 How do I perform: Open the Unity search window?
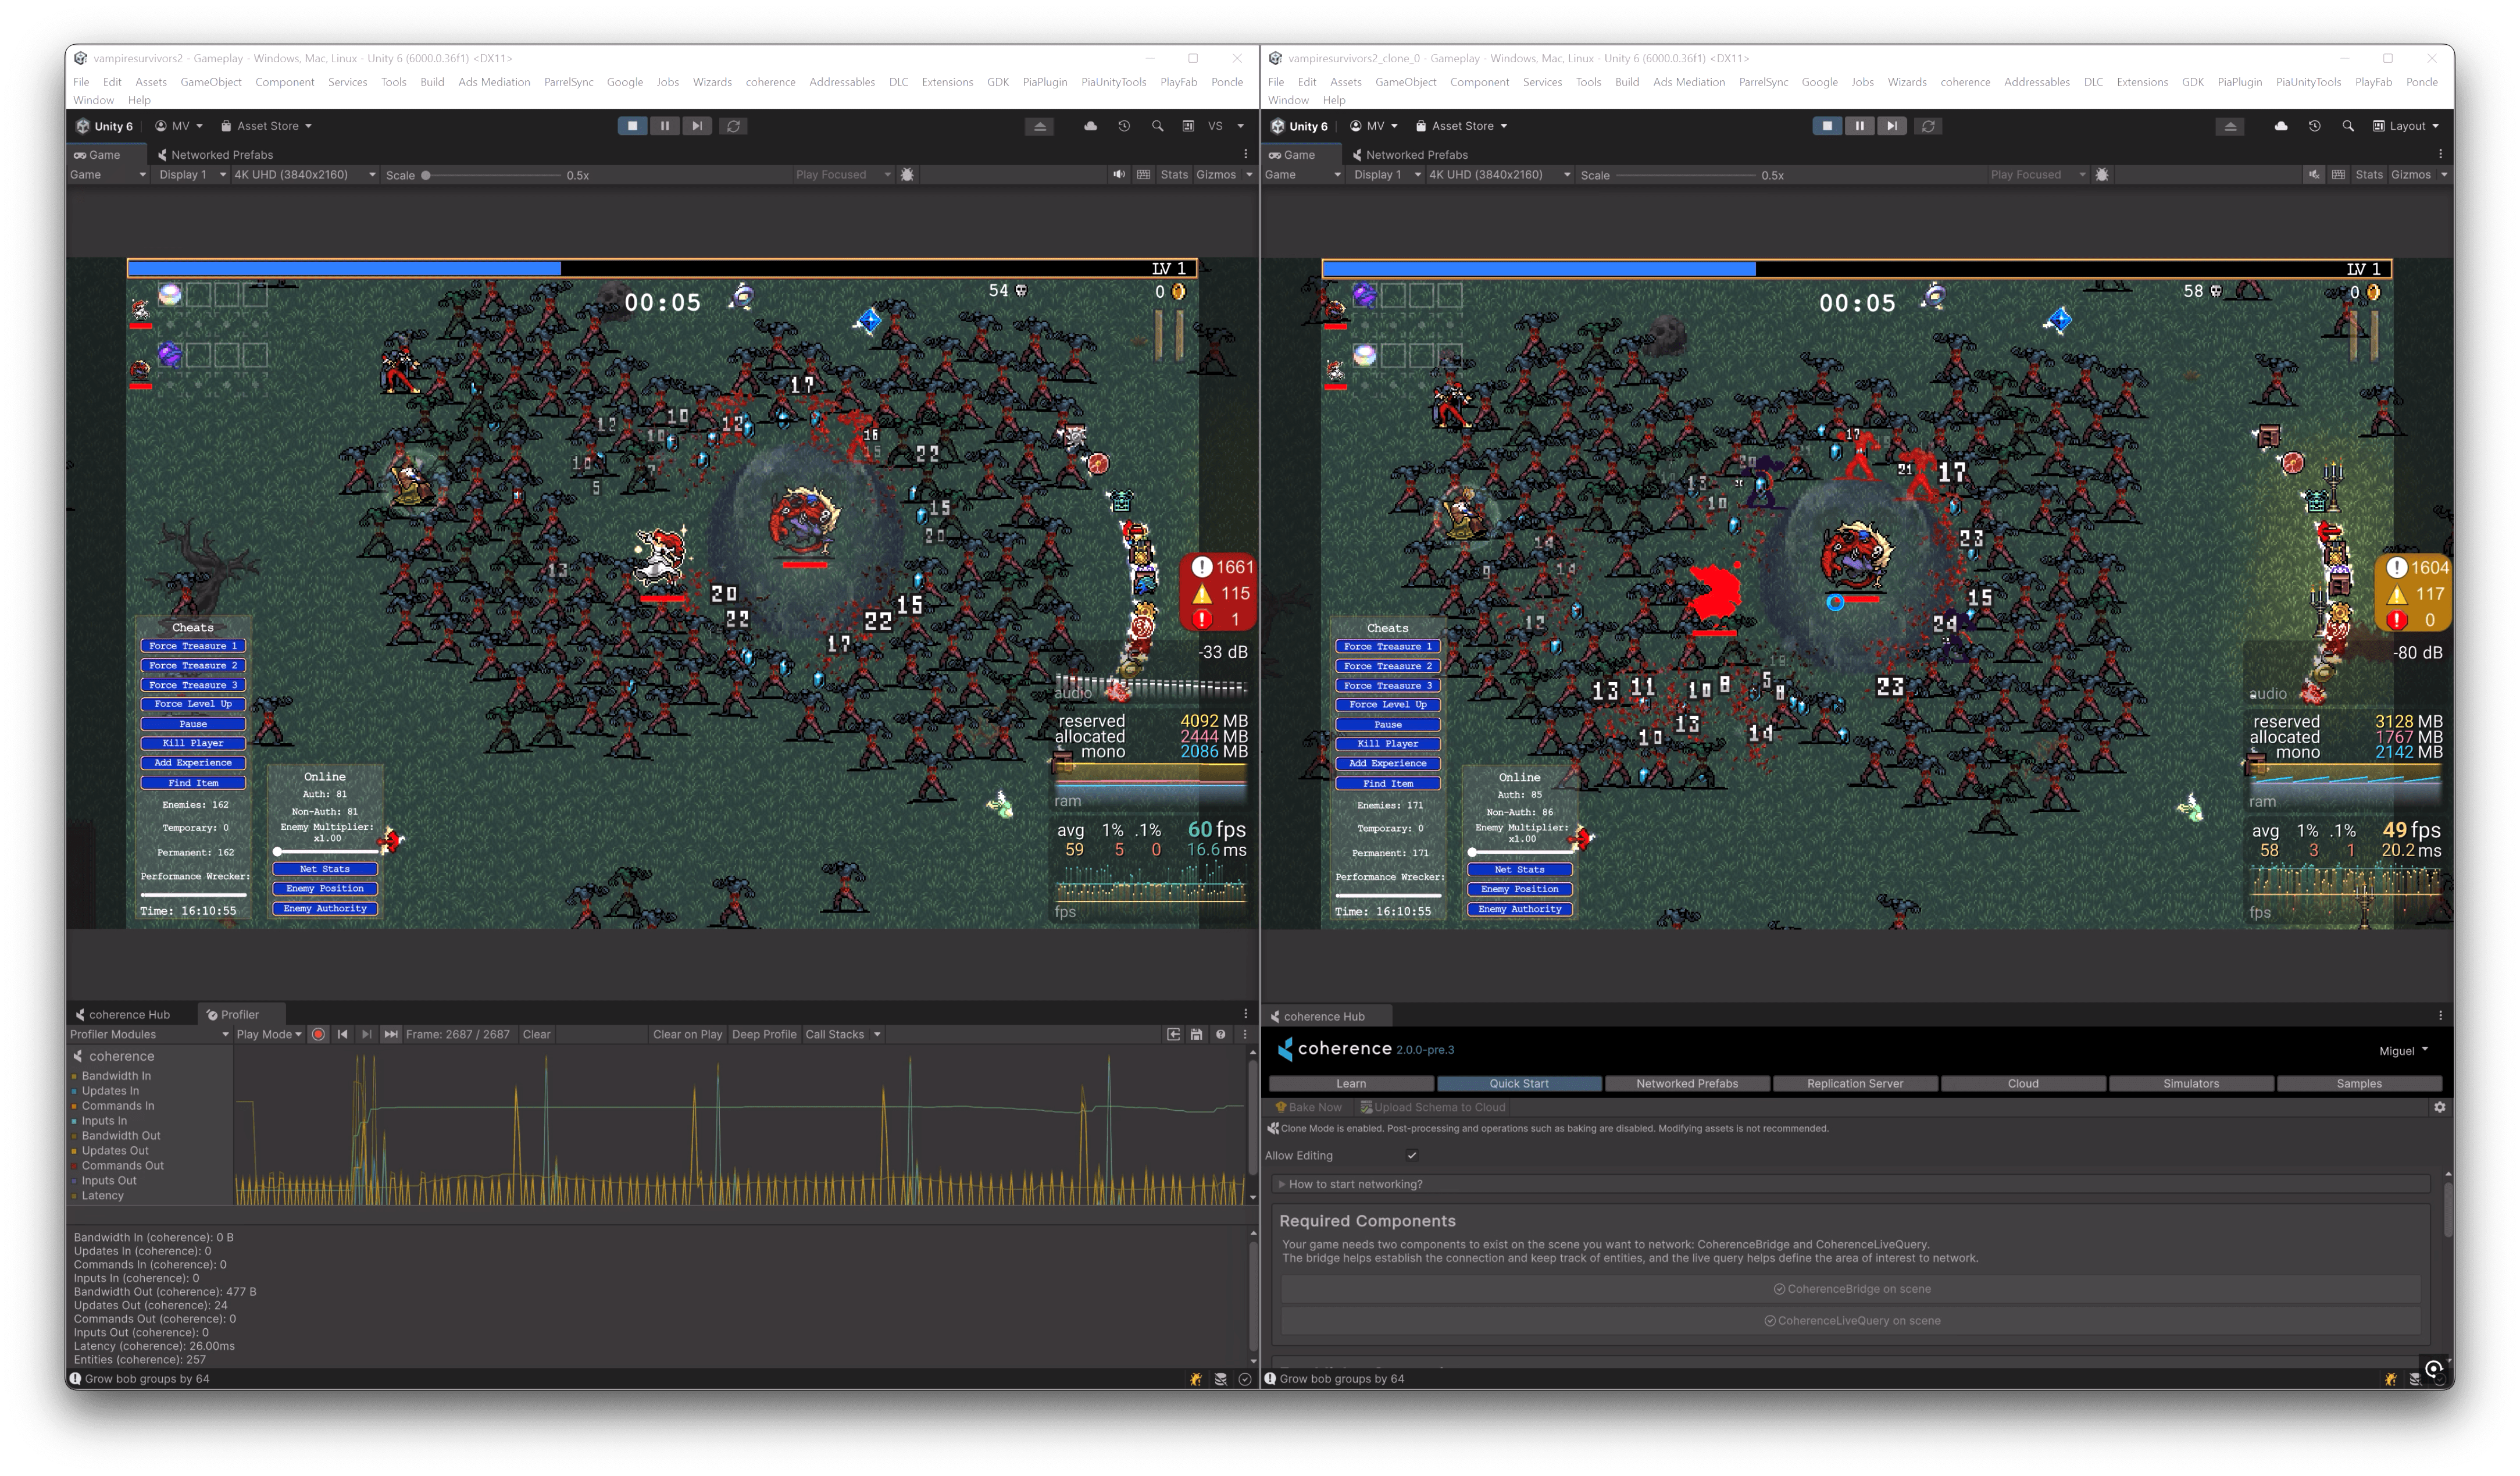(1156, 126)
